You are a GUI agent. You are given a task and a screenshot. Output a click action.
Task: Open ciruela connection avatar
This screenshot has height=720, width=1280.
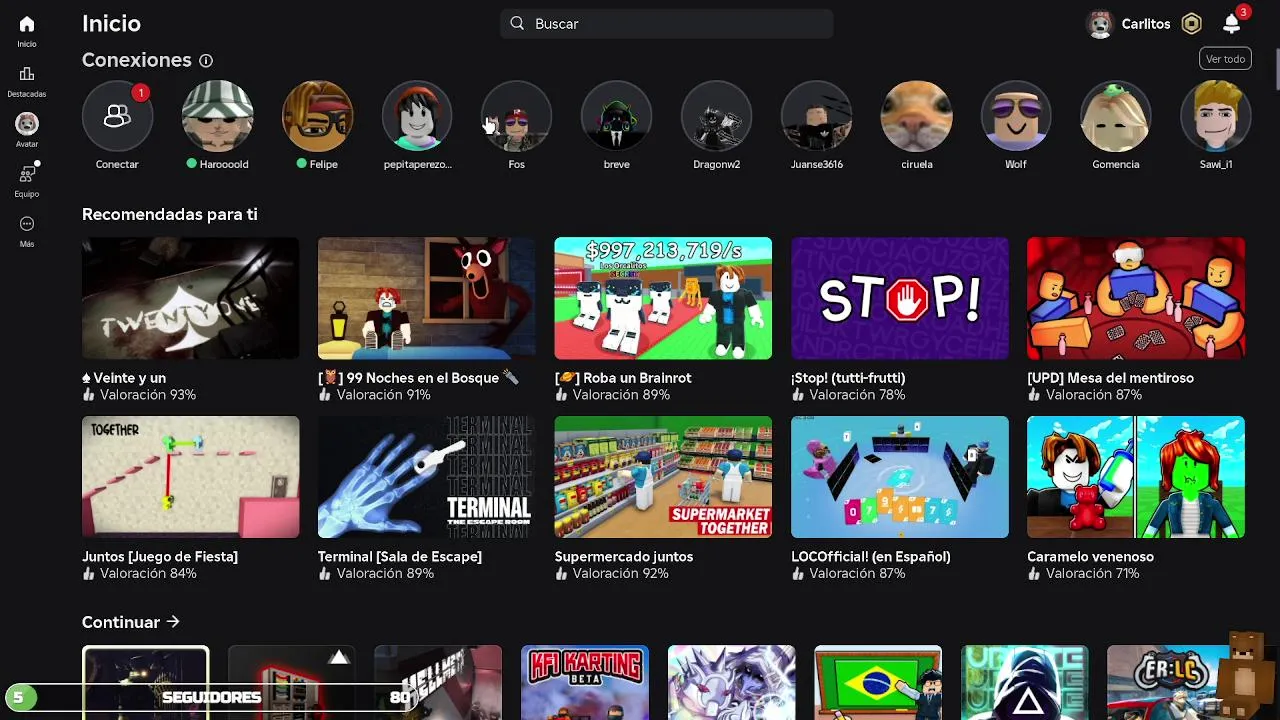coord(917,116)
